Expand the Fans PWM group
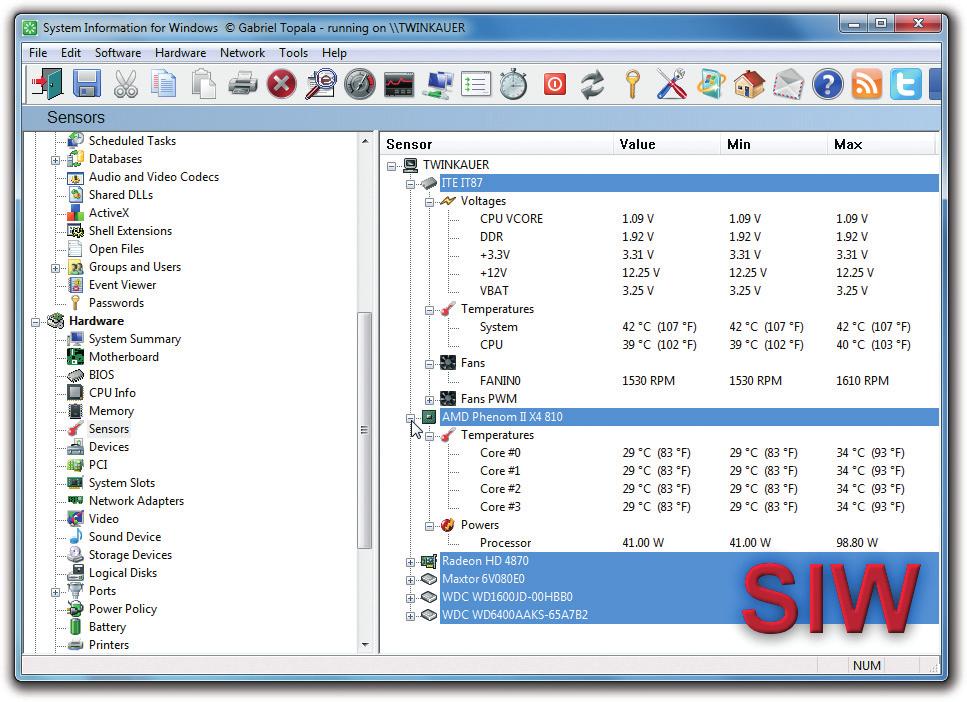This screenshot has height=702, width=967. tap(430, 400)
